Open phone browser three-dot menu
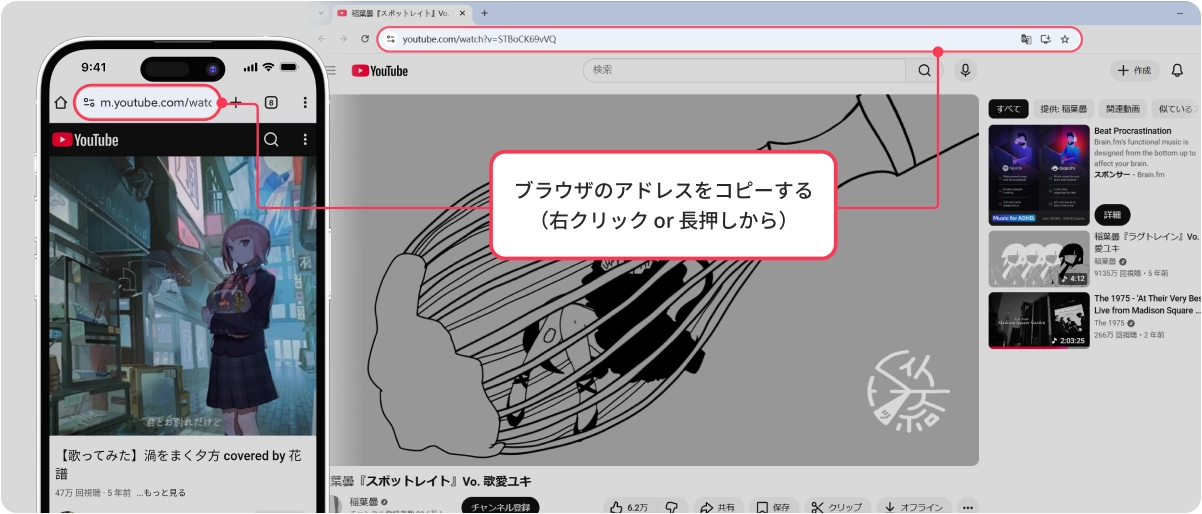The image size is (1202, 514). tap(305, 103)
